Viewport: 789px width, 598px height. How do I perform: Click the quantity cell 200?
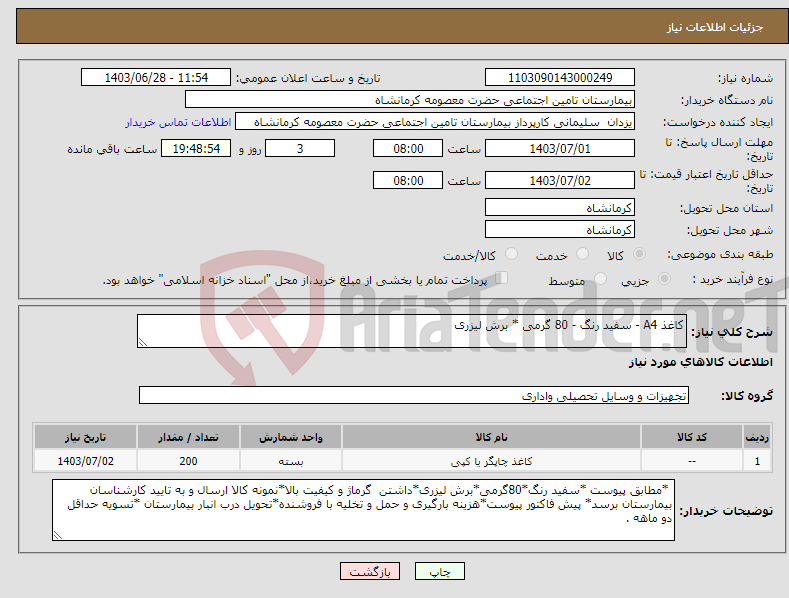pyautogui.click(x=188, y=461)
